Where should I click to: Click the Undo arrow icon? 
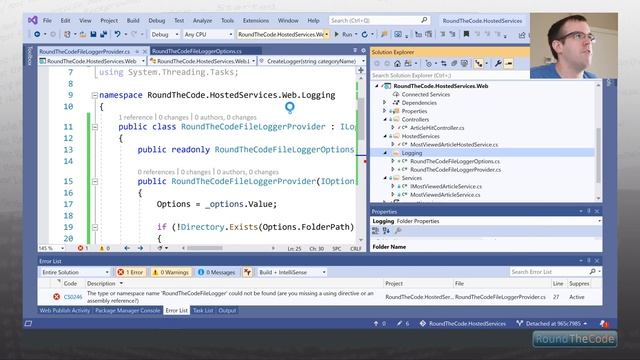(x=118, y=35)
